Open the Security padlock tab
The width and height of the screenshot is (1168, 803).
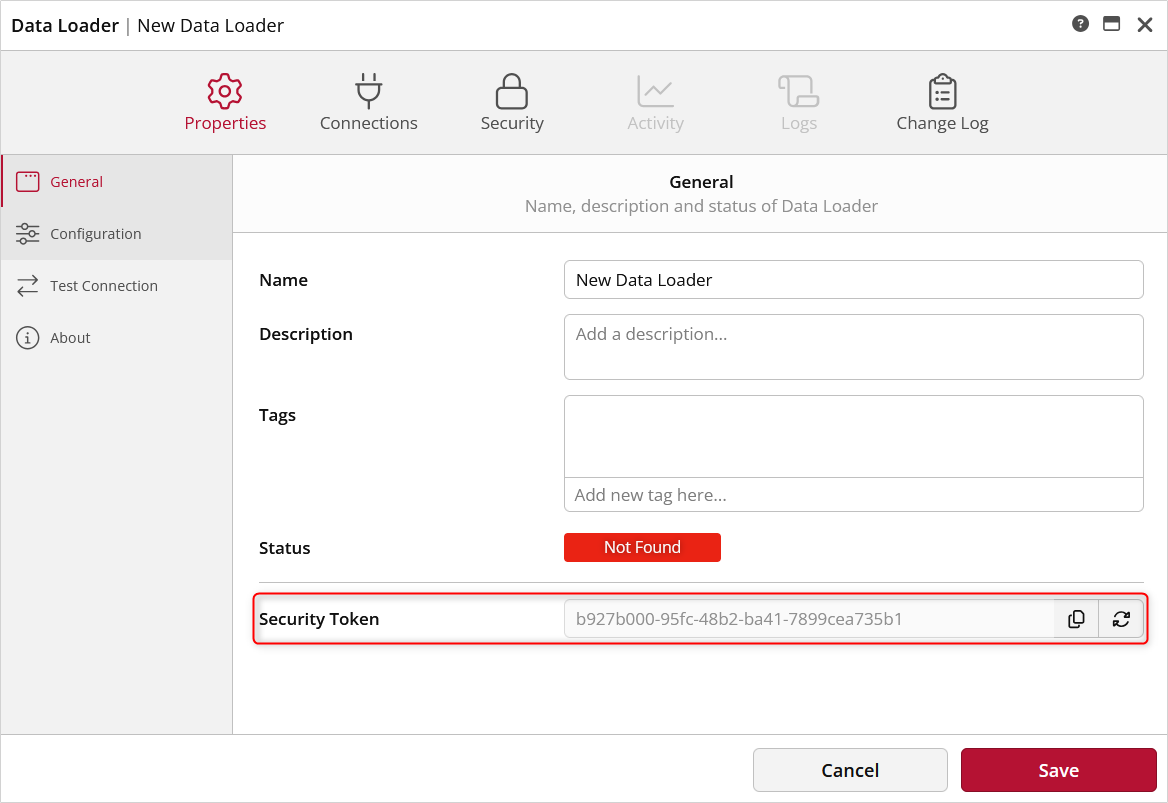(512, 103)
